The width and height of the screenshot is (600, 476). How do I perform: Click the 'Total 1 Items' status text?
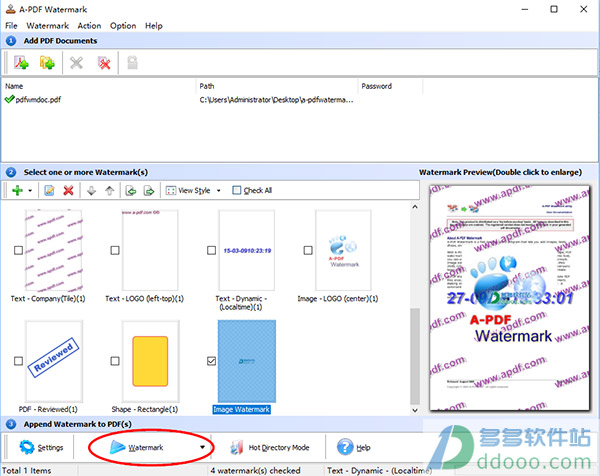26,471
